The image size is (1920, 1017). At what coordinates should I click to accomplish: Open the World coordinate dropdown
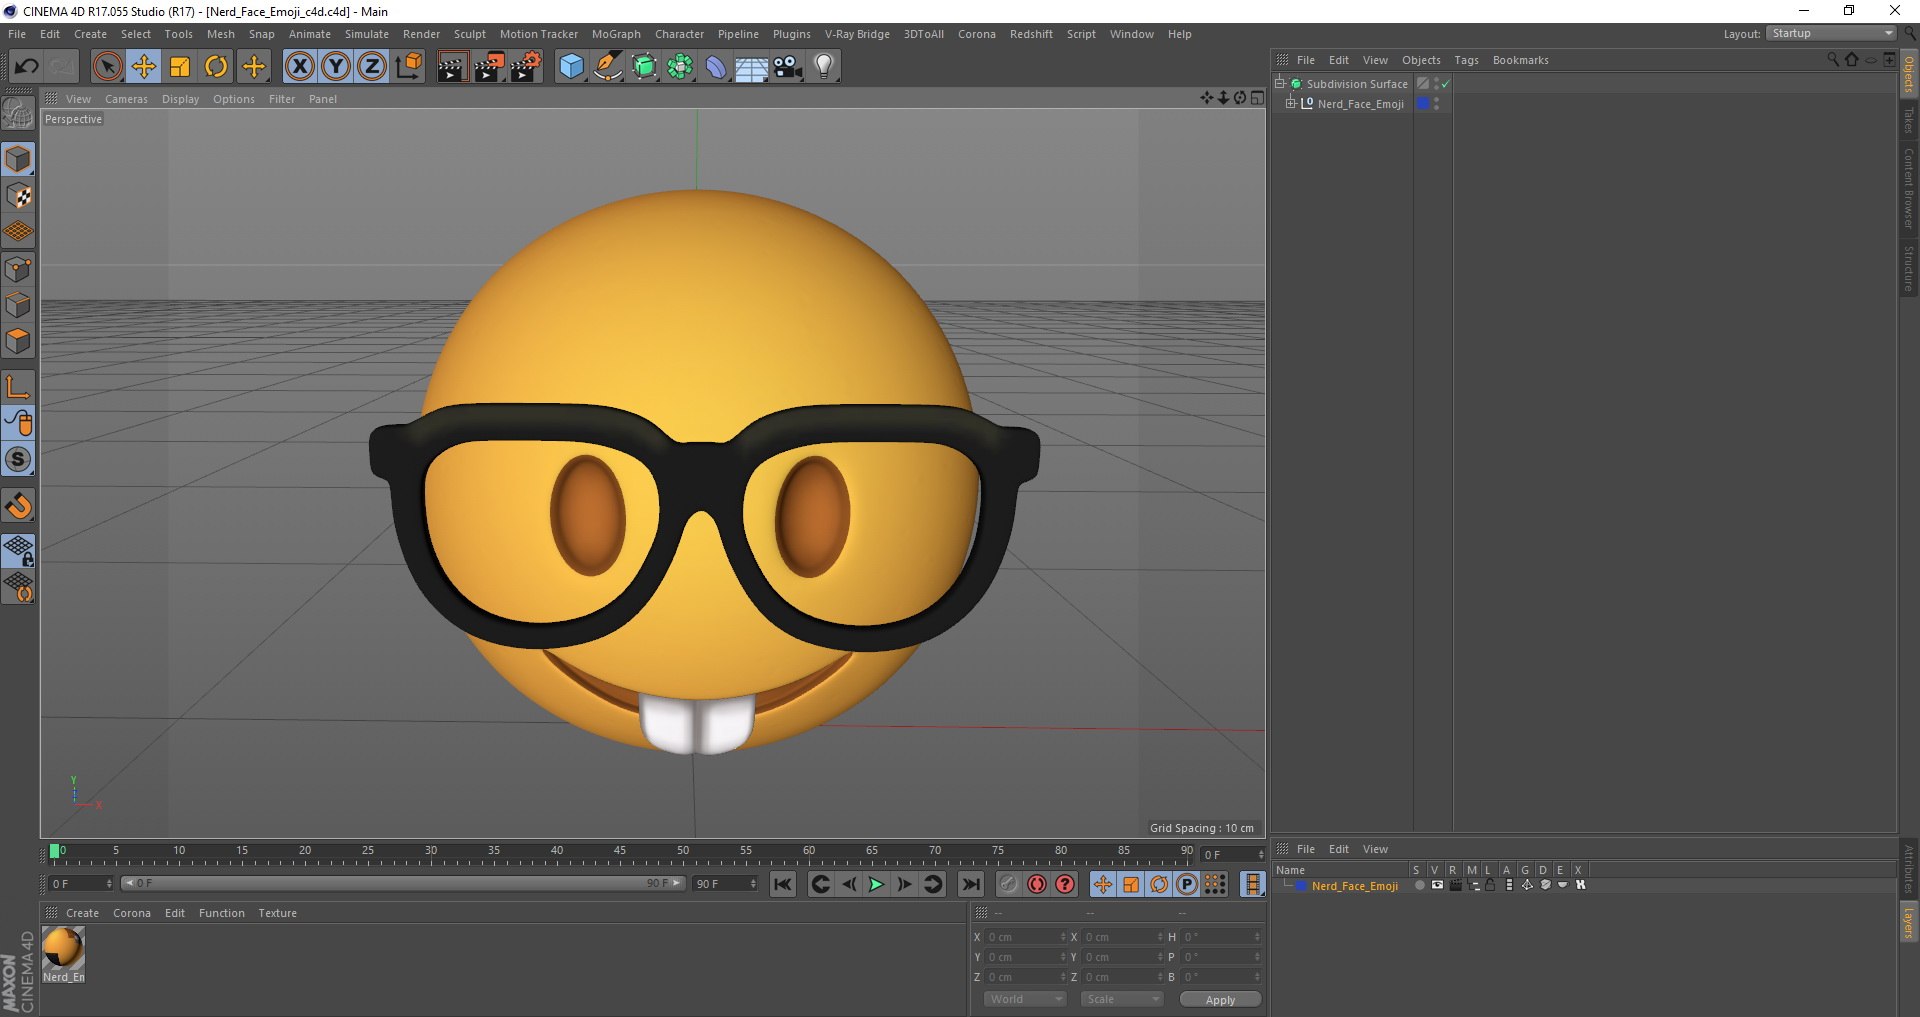[1025, 999]
